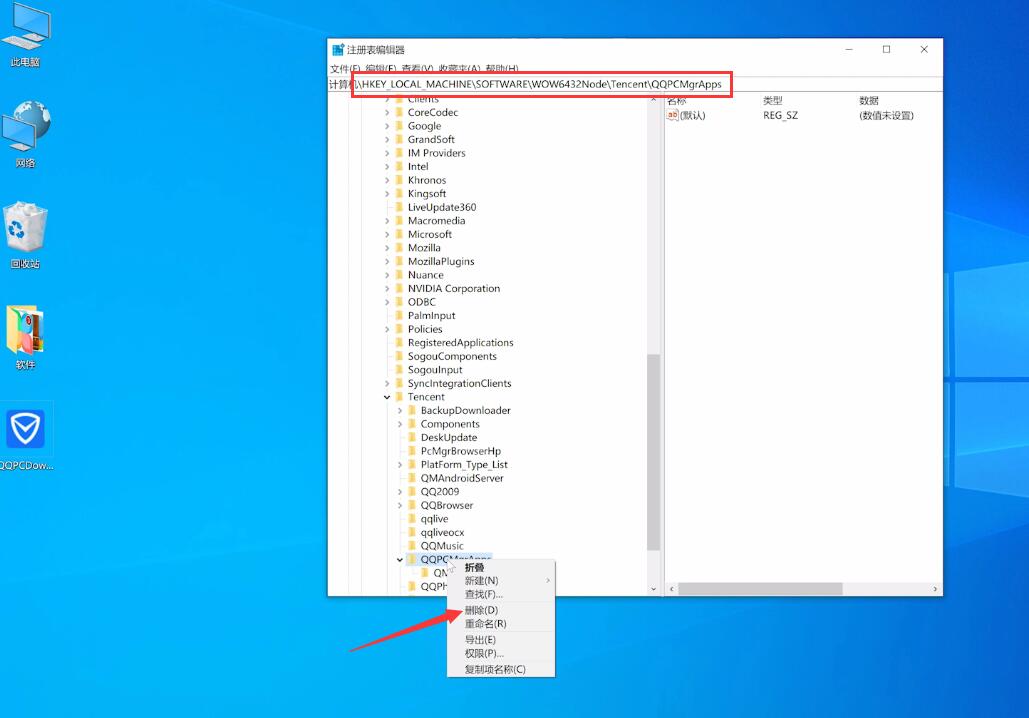This screenshot has height=718, width=1029.
Task: Select the 网络 desktop icon
Action: coord(26,135)
